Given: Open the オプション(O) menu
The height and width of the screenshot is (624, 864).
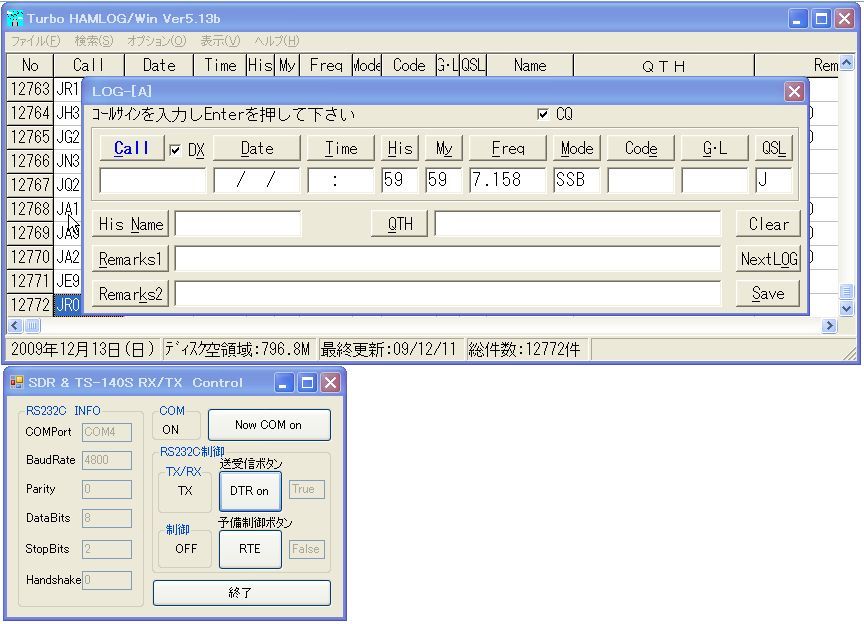Looking at the screenshot, I should pyautogui.click(x=156, y=41).
